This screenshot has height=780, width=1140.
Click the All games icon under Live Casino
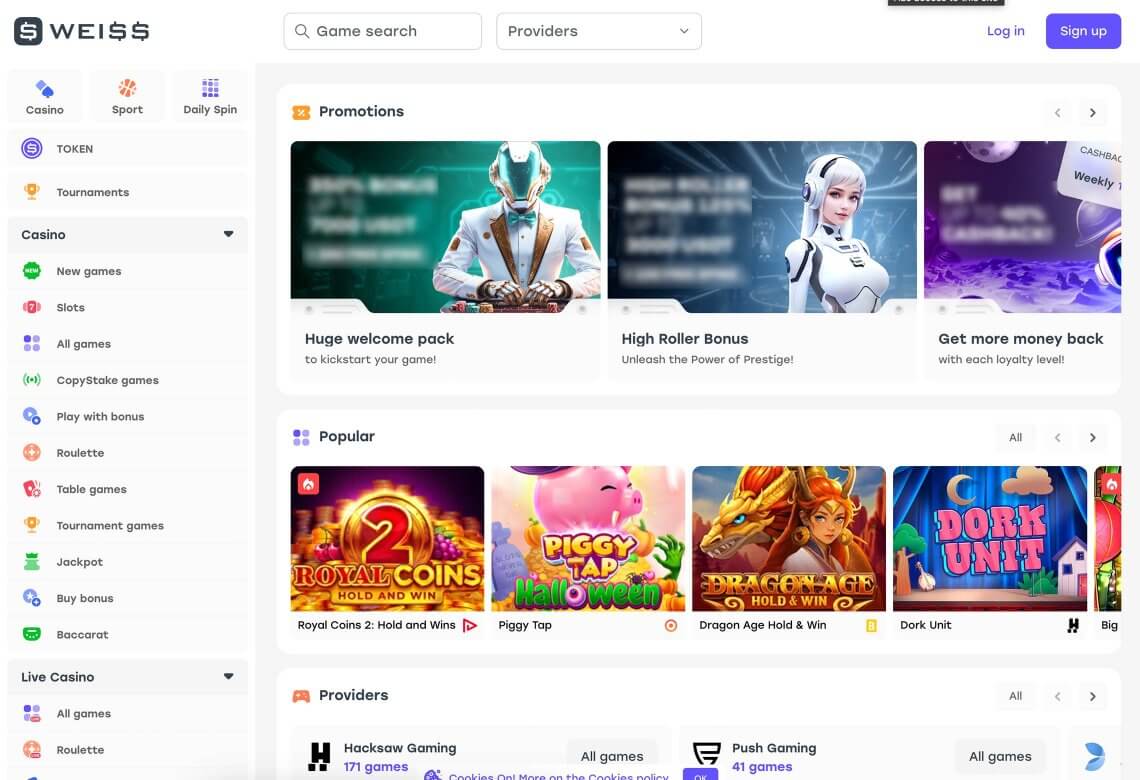[31, 714]
